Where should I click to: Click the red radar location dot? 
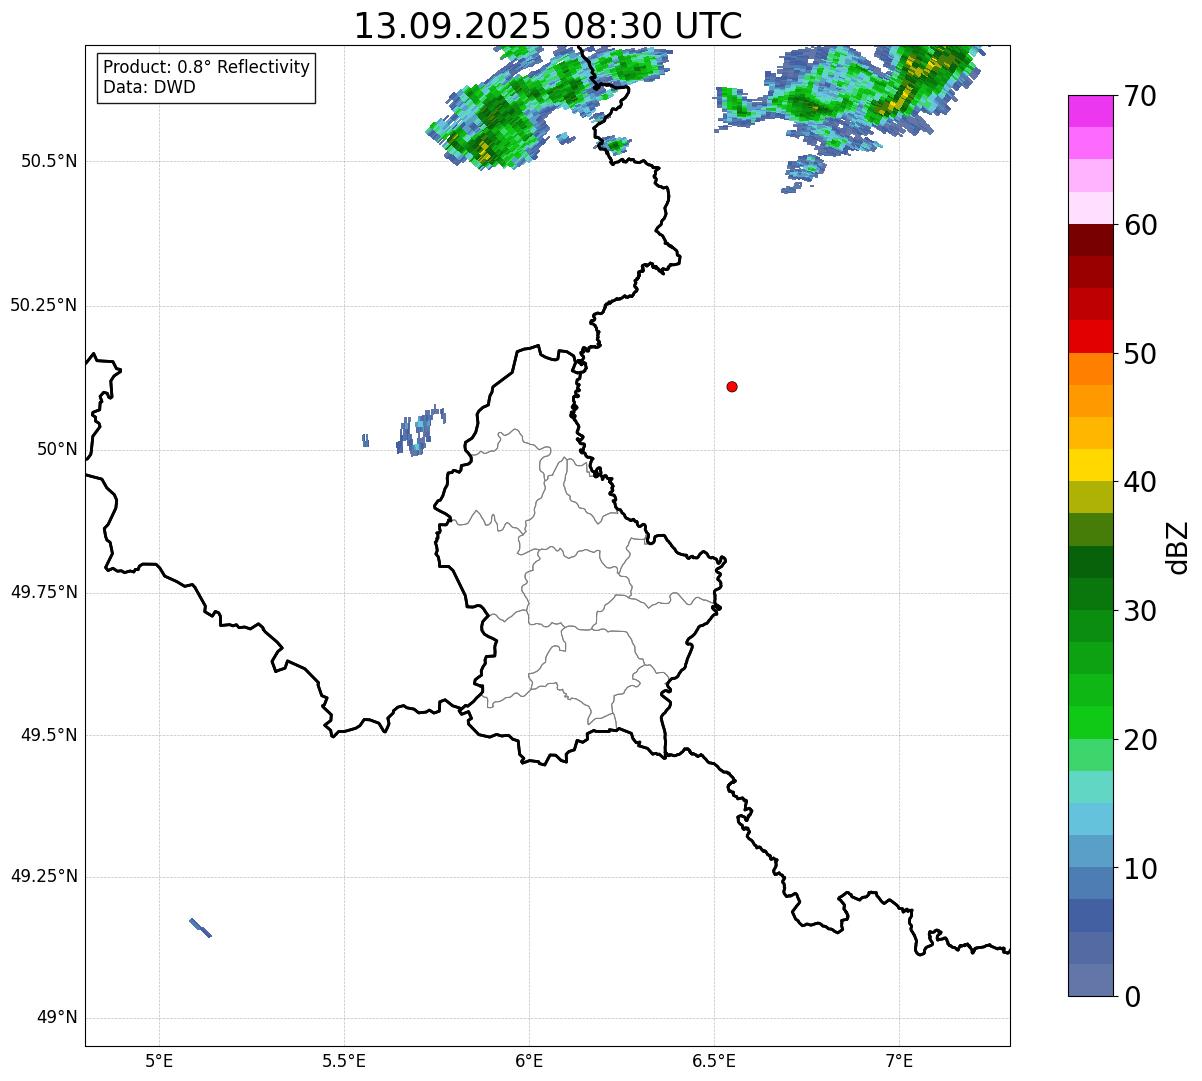(x=732, y=386)
